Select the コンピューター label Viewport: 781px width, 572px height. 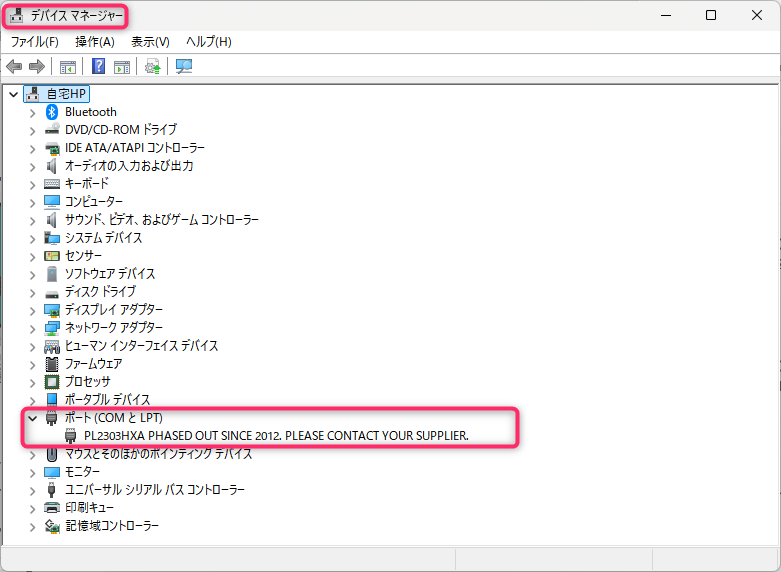pos(94,202)
